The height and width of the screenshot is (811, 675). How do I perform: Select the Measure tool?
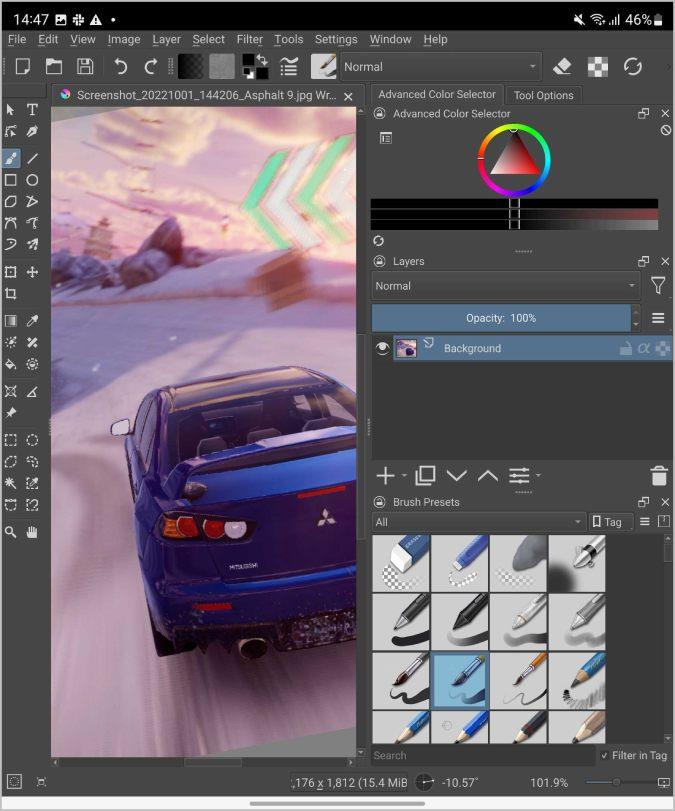coord(32,392)
